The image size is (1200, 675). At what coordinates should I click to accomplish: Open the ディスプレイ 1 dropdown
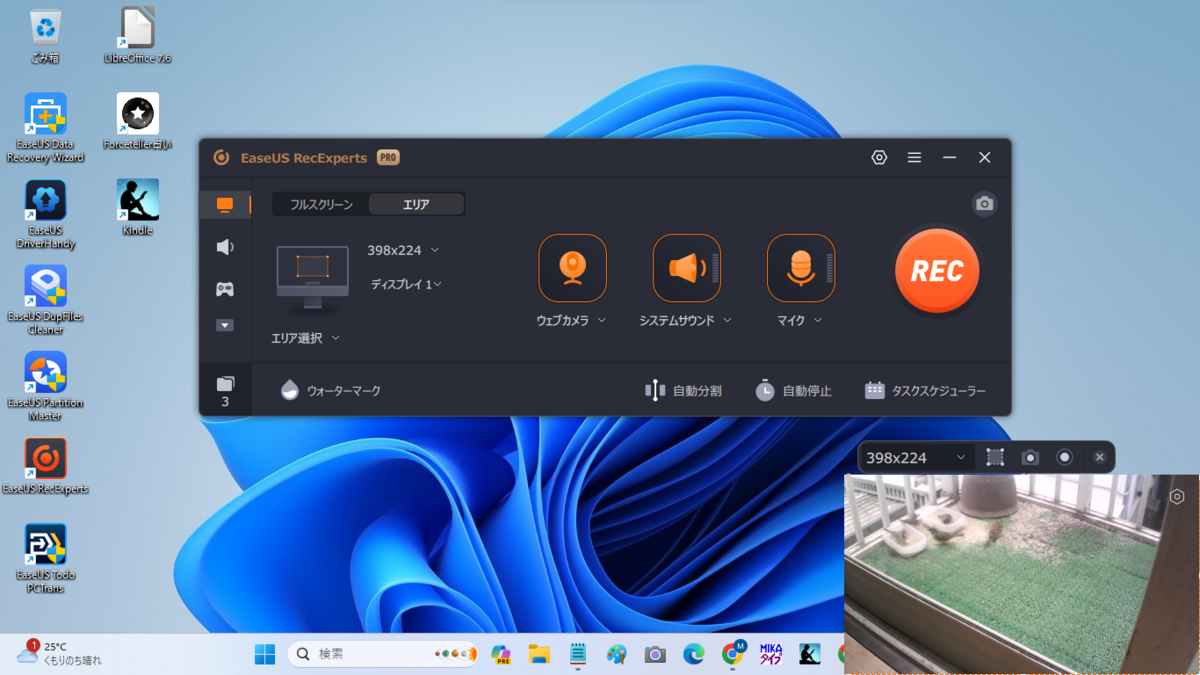pos(406,284)
